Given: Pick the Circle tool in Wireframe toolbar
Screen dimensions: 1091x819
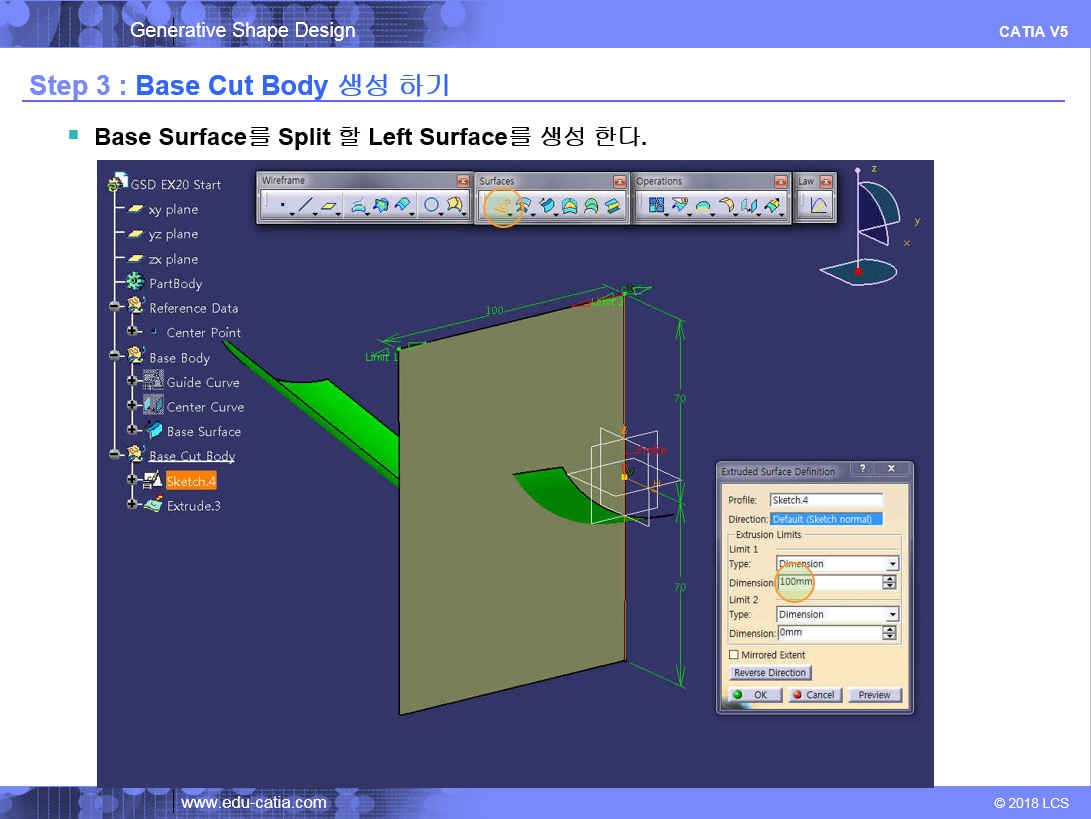Looking at the screenshot, I should click(431, 206).
